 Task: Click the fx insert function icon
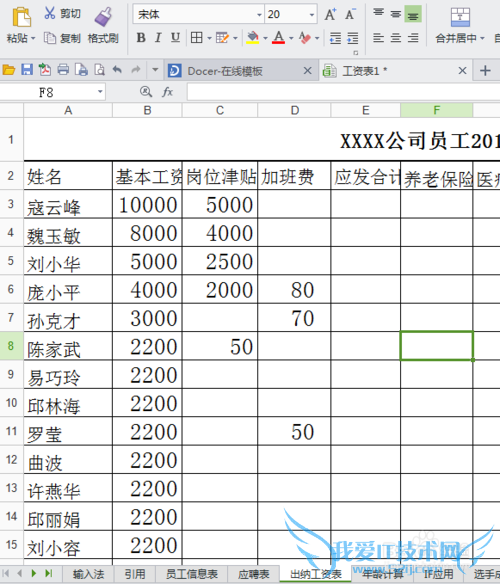(x=167, y=92)
